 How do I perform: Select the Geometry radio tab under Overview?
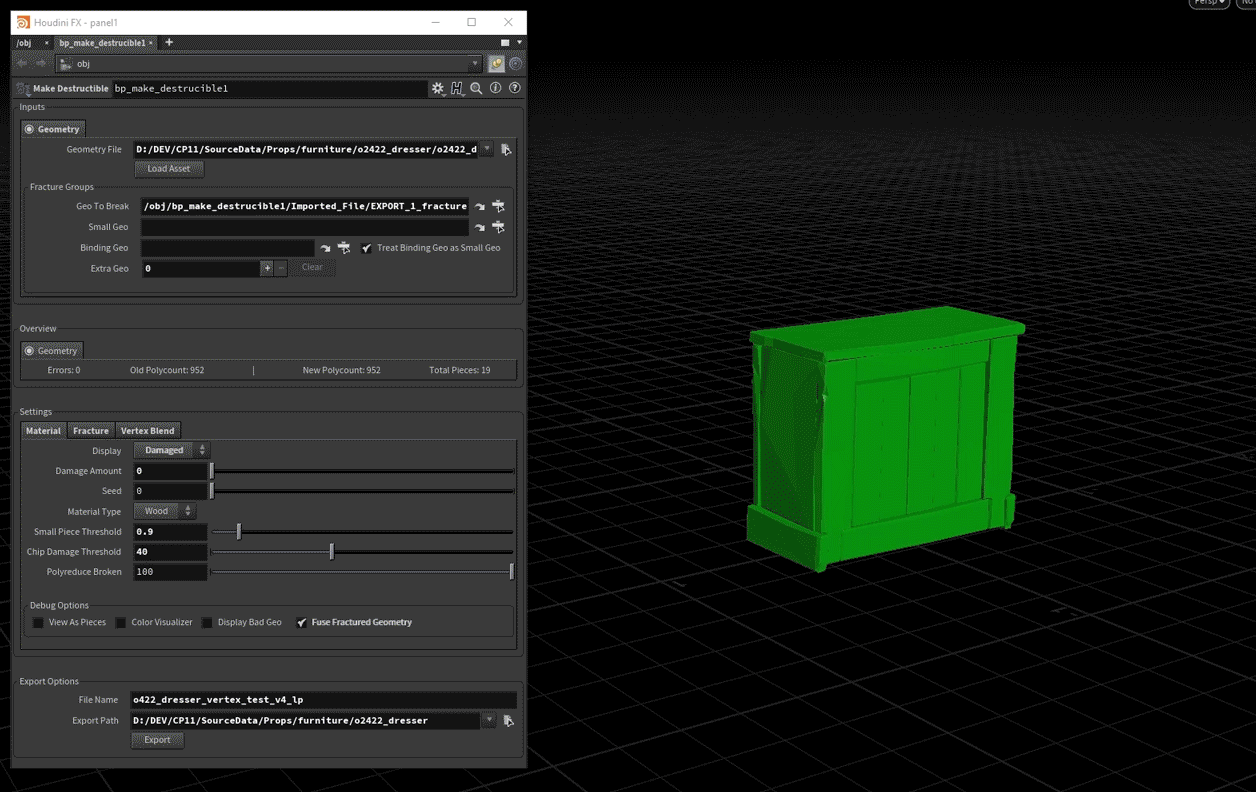click(x=52, y=351)
